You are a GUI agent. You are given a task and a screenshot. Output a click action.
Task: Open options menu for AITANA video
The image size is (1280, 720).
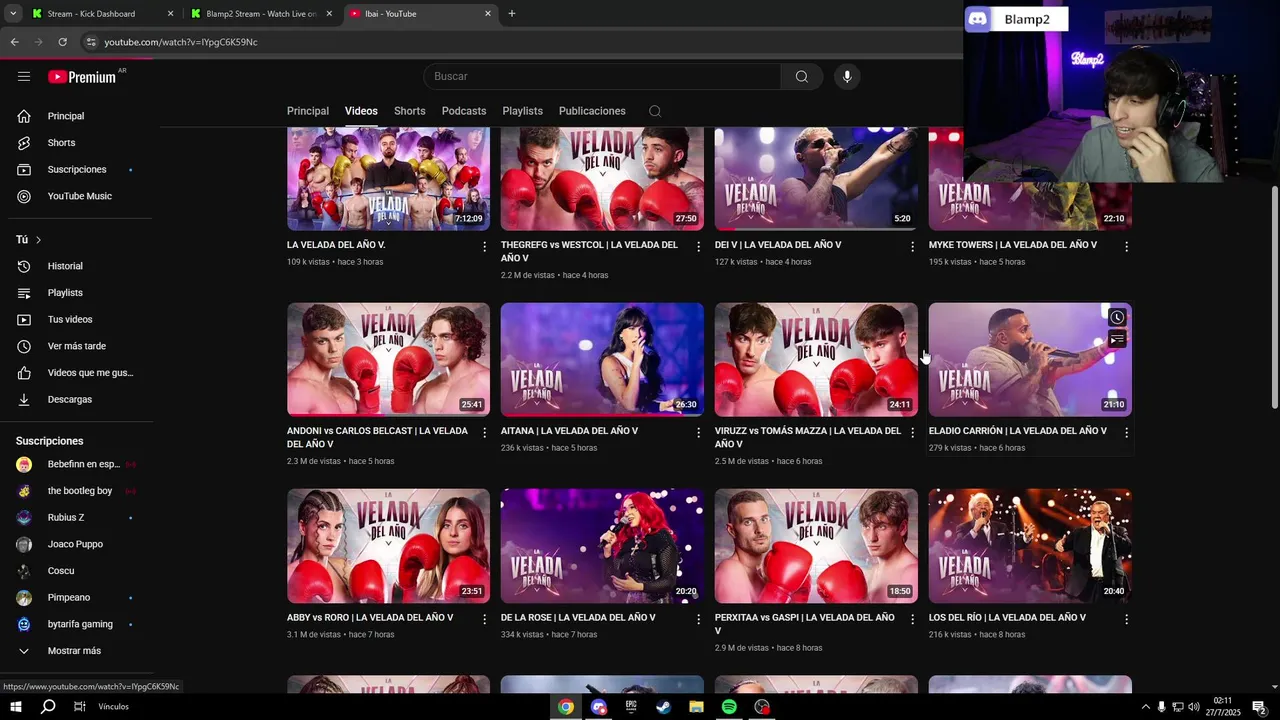pyautogui.click(x=699, y=432)
